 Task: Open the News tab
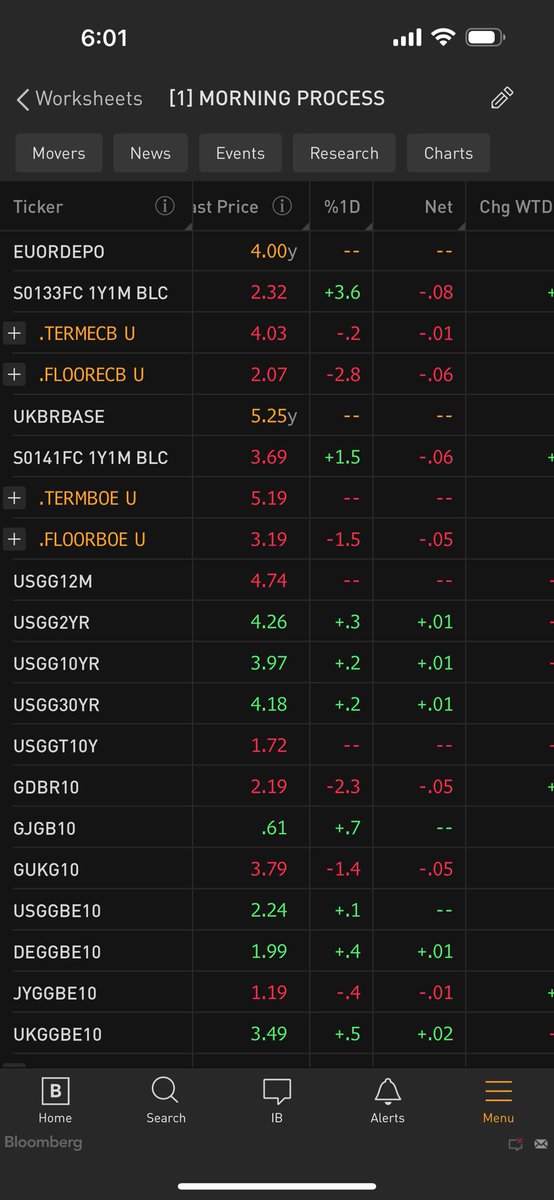150,153
